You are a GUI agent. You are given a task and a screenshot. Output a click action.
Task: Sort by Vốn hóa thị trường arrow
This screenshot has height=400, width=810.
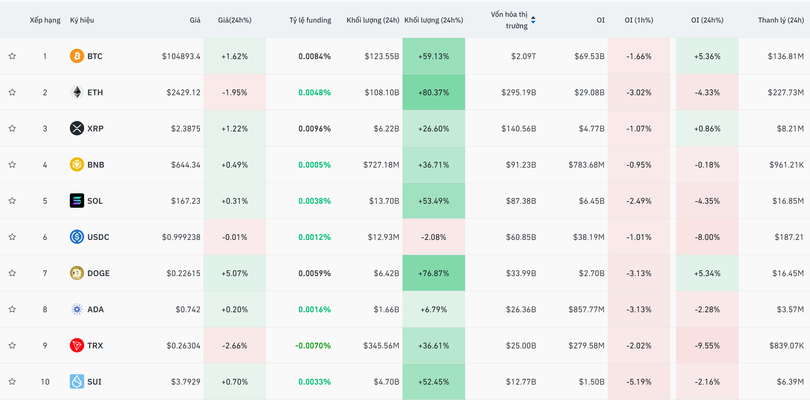[x=532, y=20]
